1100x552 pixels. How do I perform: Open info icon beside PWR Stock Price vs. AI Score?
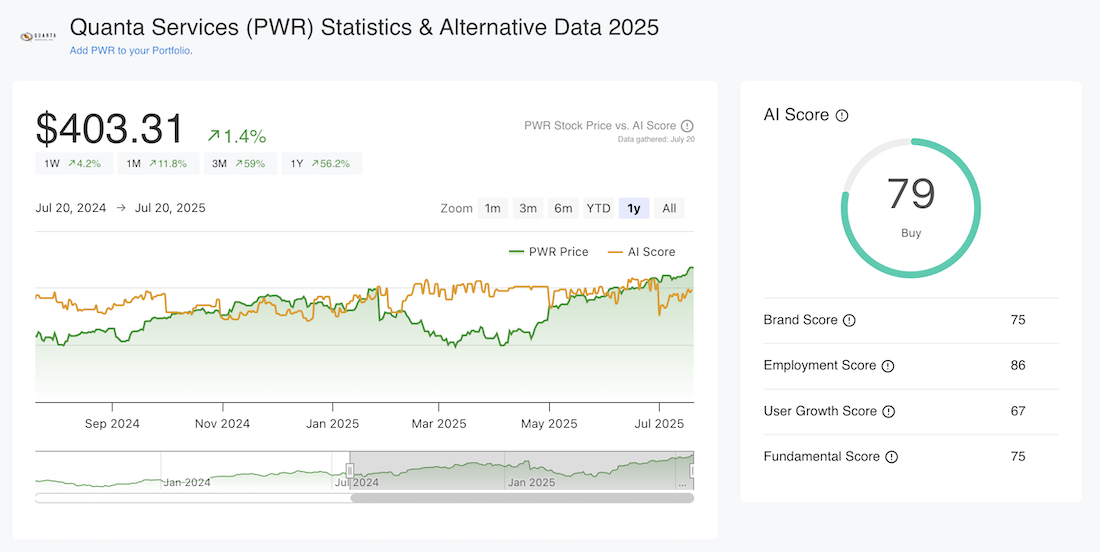point(688,126)
